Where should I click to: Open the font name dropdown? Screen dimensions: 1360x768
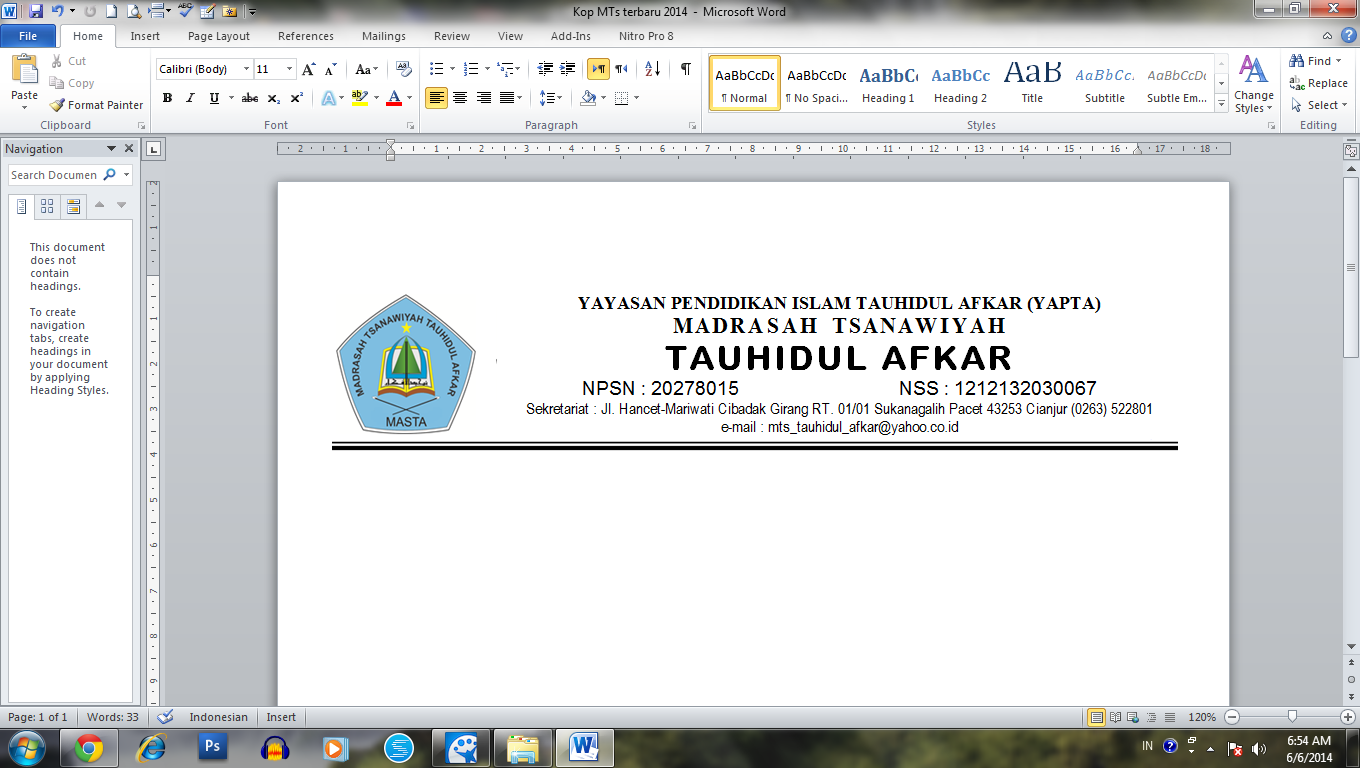tap(246, 69)
